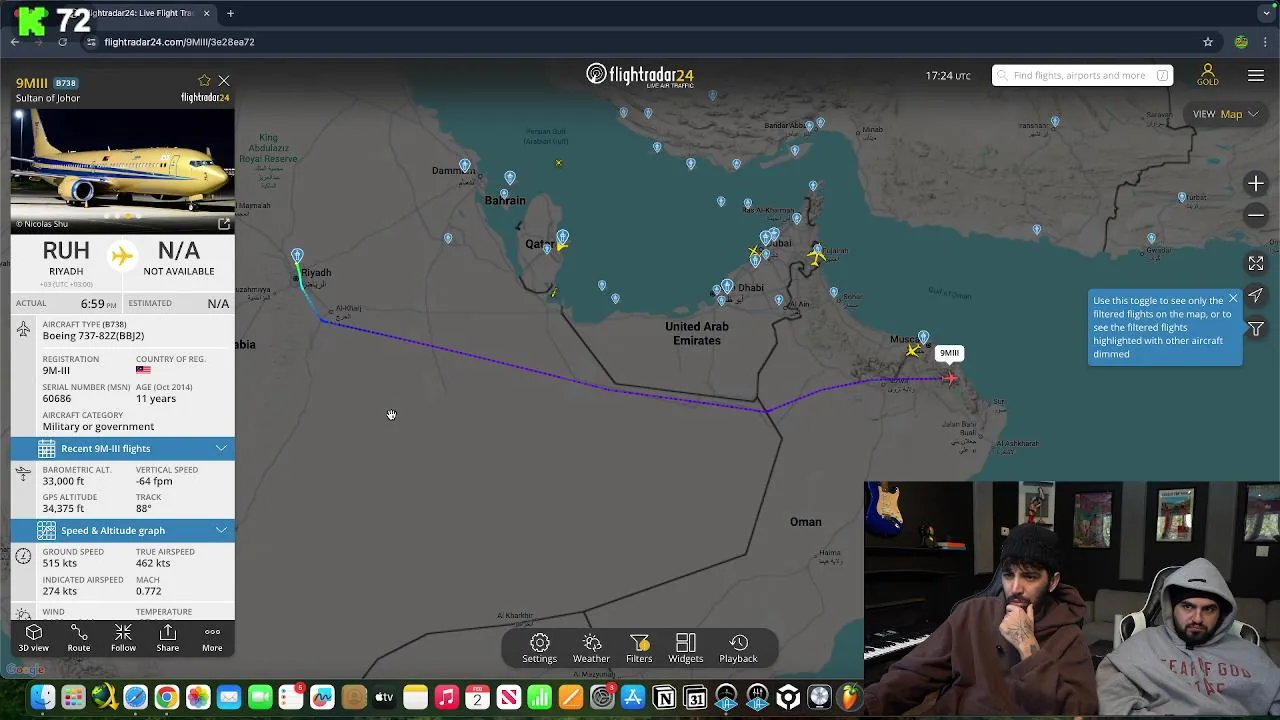This screenshot has height=720, width=1280.
Task: Click the registration 9M-III value
Action: [56, 370]
